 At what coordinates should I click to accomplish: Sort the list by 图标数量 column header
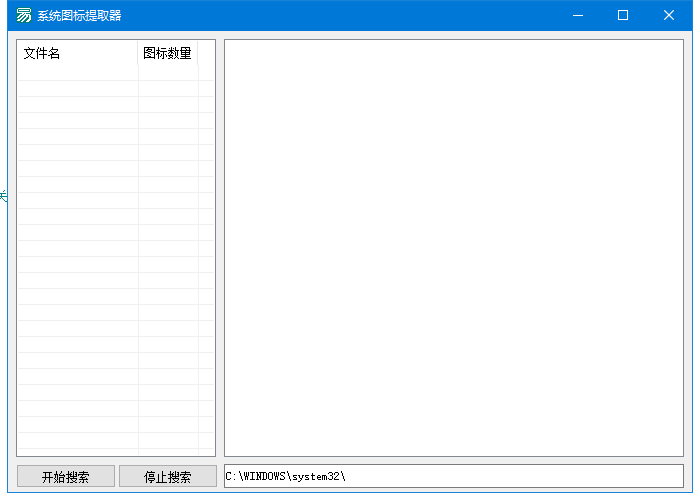click(x=167, y=53)
